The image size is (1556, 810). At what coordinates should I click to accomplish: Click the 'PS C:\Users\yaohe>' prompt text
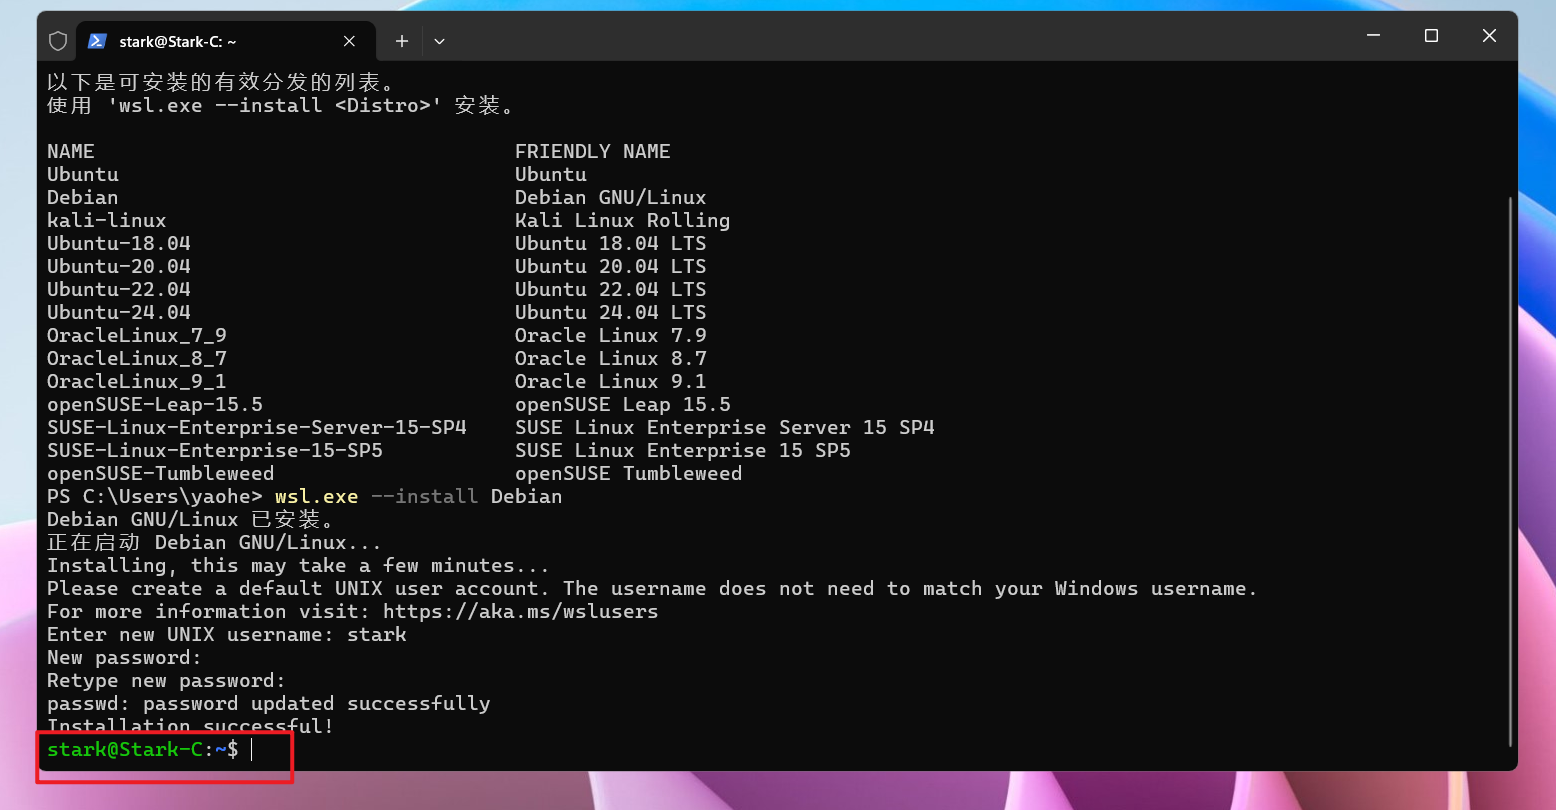coord(155,496)
